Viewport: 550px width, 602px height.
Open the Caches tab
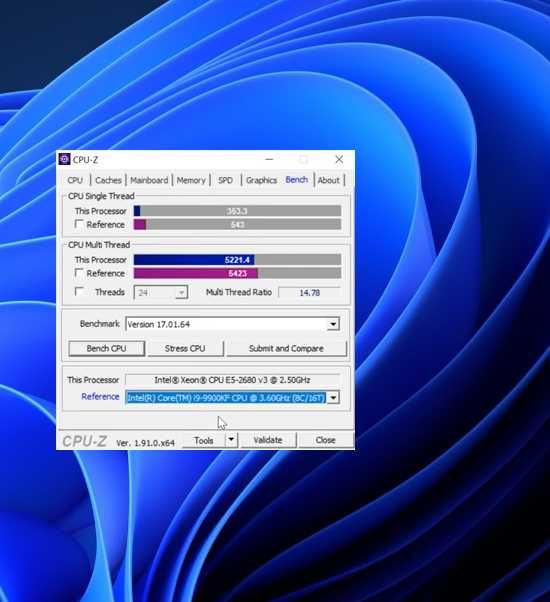click(108, 180)
